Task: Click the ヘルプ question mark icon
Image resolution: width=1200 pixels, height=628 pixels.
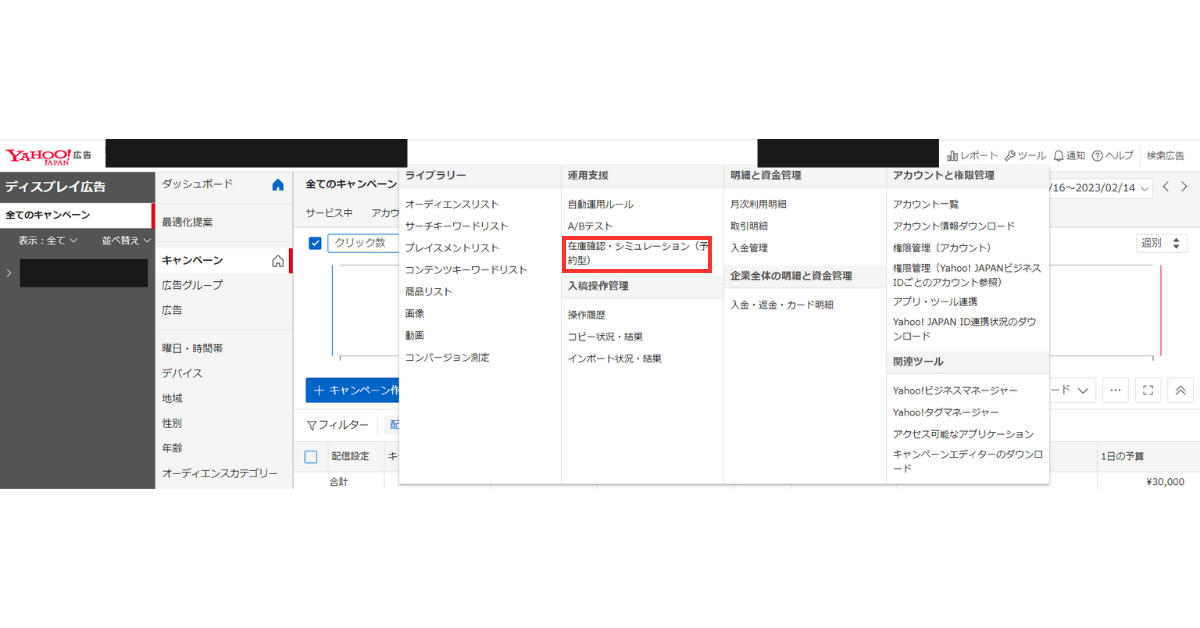Action: click(1097, 156)
